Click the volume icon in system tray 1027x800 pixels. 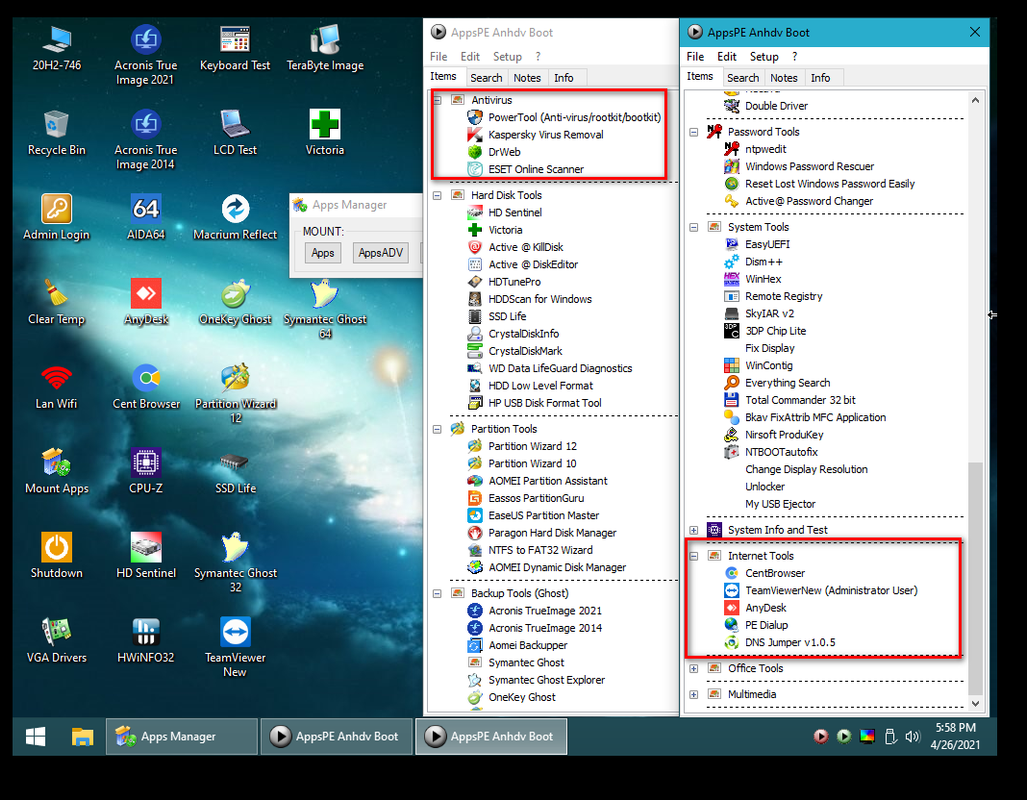[912, 736]
